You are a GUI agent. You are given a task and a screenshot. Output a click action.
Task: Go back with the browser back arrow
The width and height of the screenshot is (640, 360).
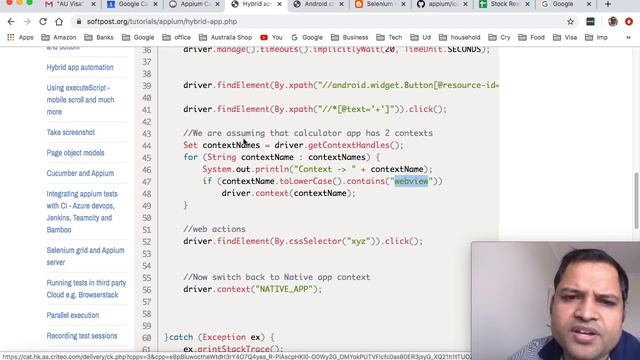[x=11, y=22]
